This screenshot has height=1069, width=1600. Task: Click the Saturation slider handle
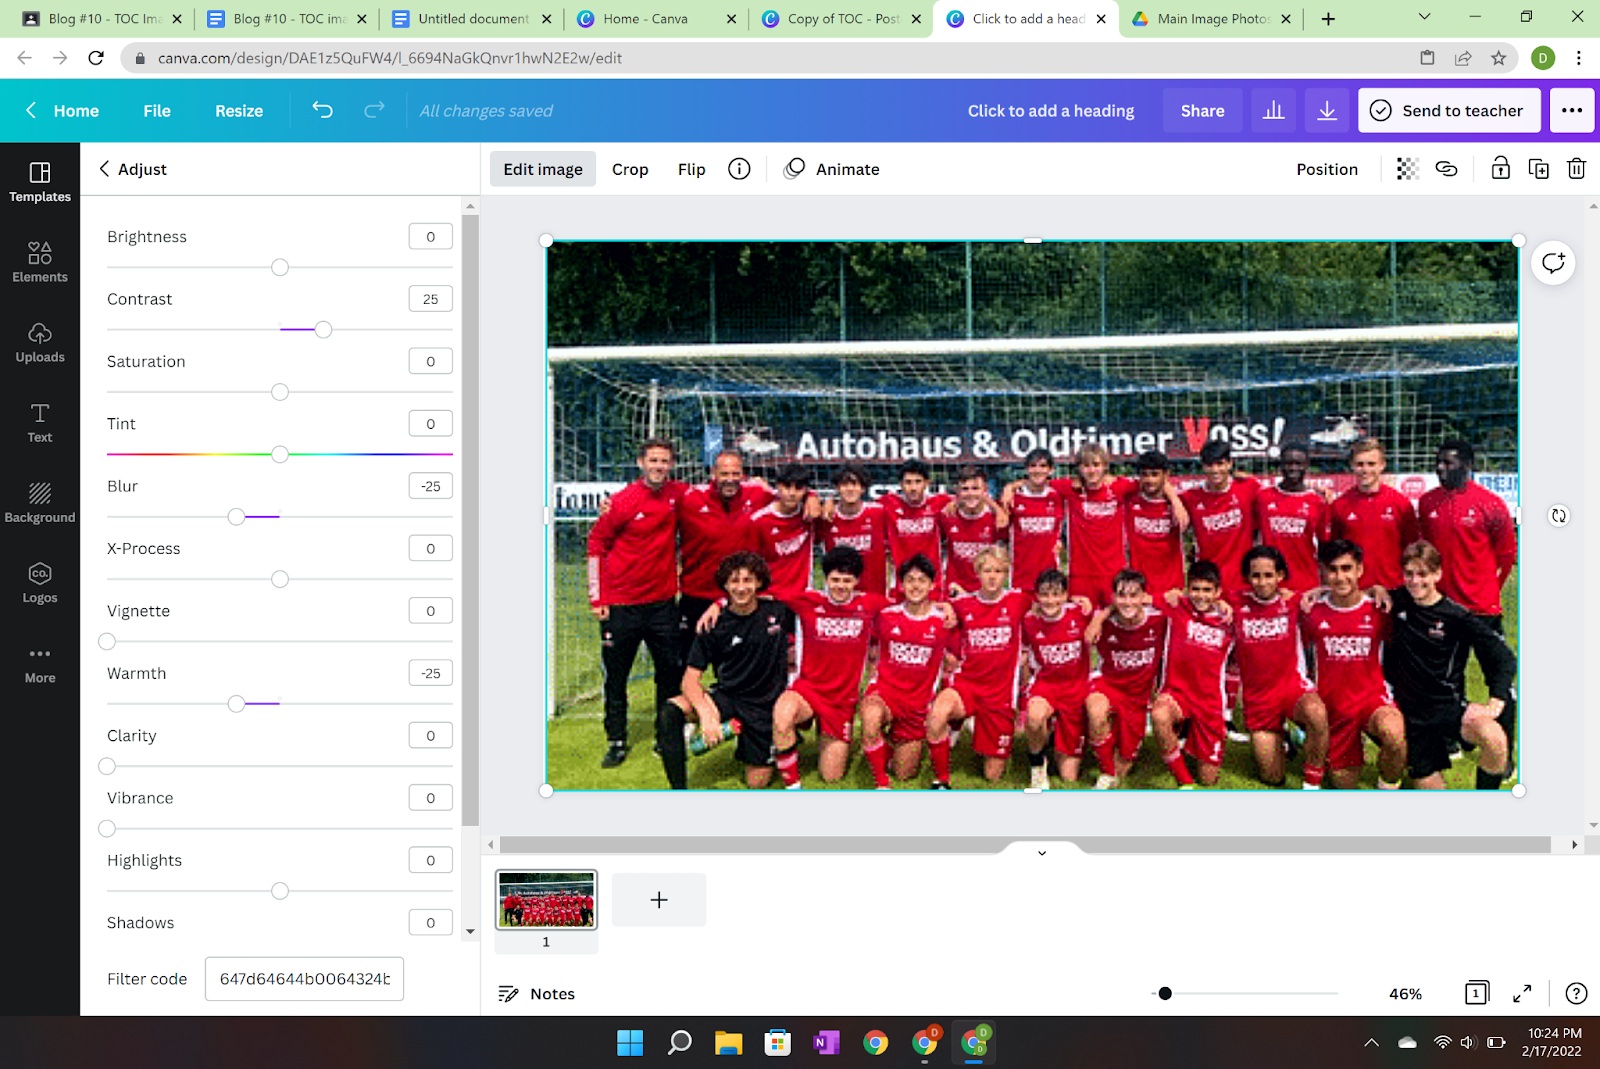[280, 392]
